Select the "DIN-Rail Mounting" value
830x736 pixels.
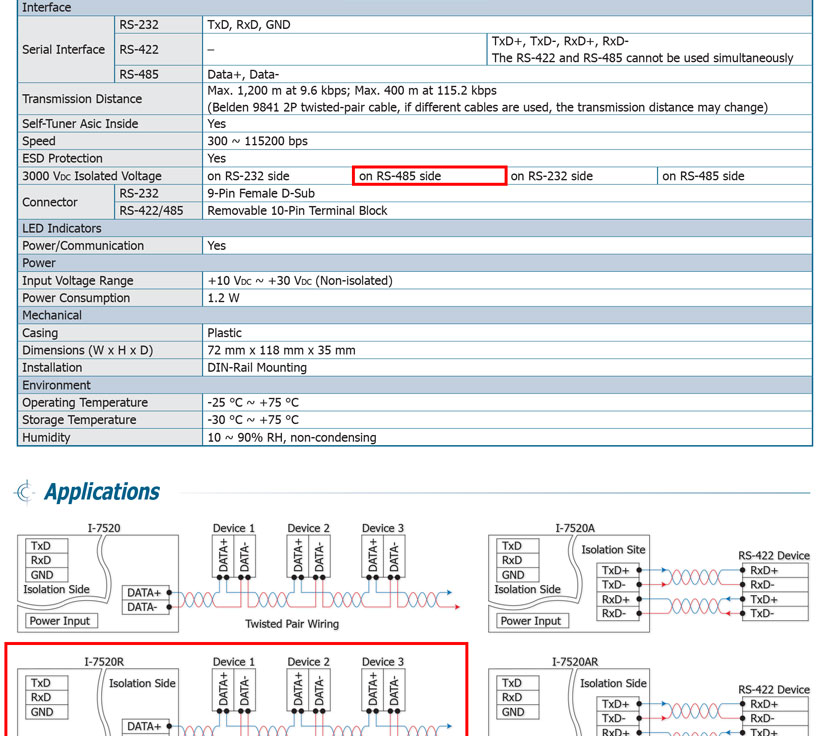257,367
